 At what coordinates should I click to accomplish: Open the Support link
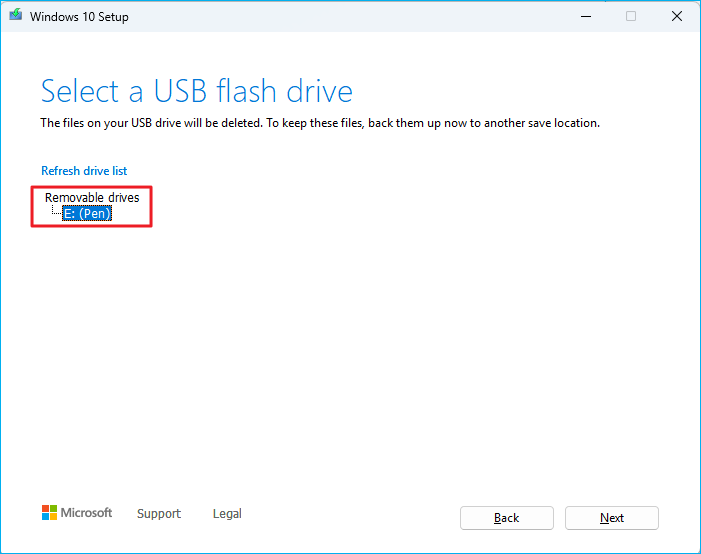point(159,514)
